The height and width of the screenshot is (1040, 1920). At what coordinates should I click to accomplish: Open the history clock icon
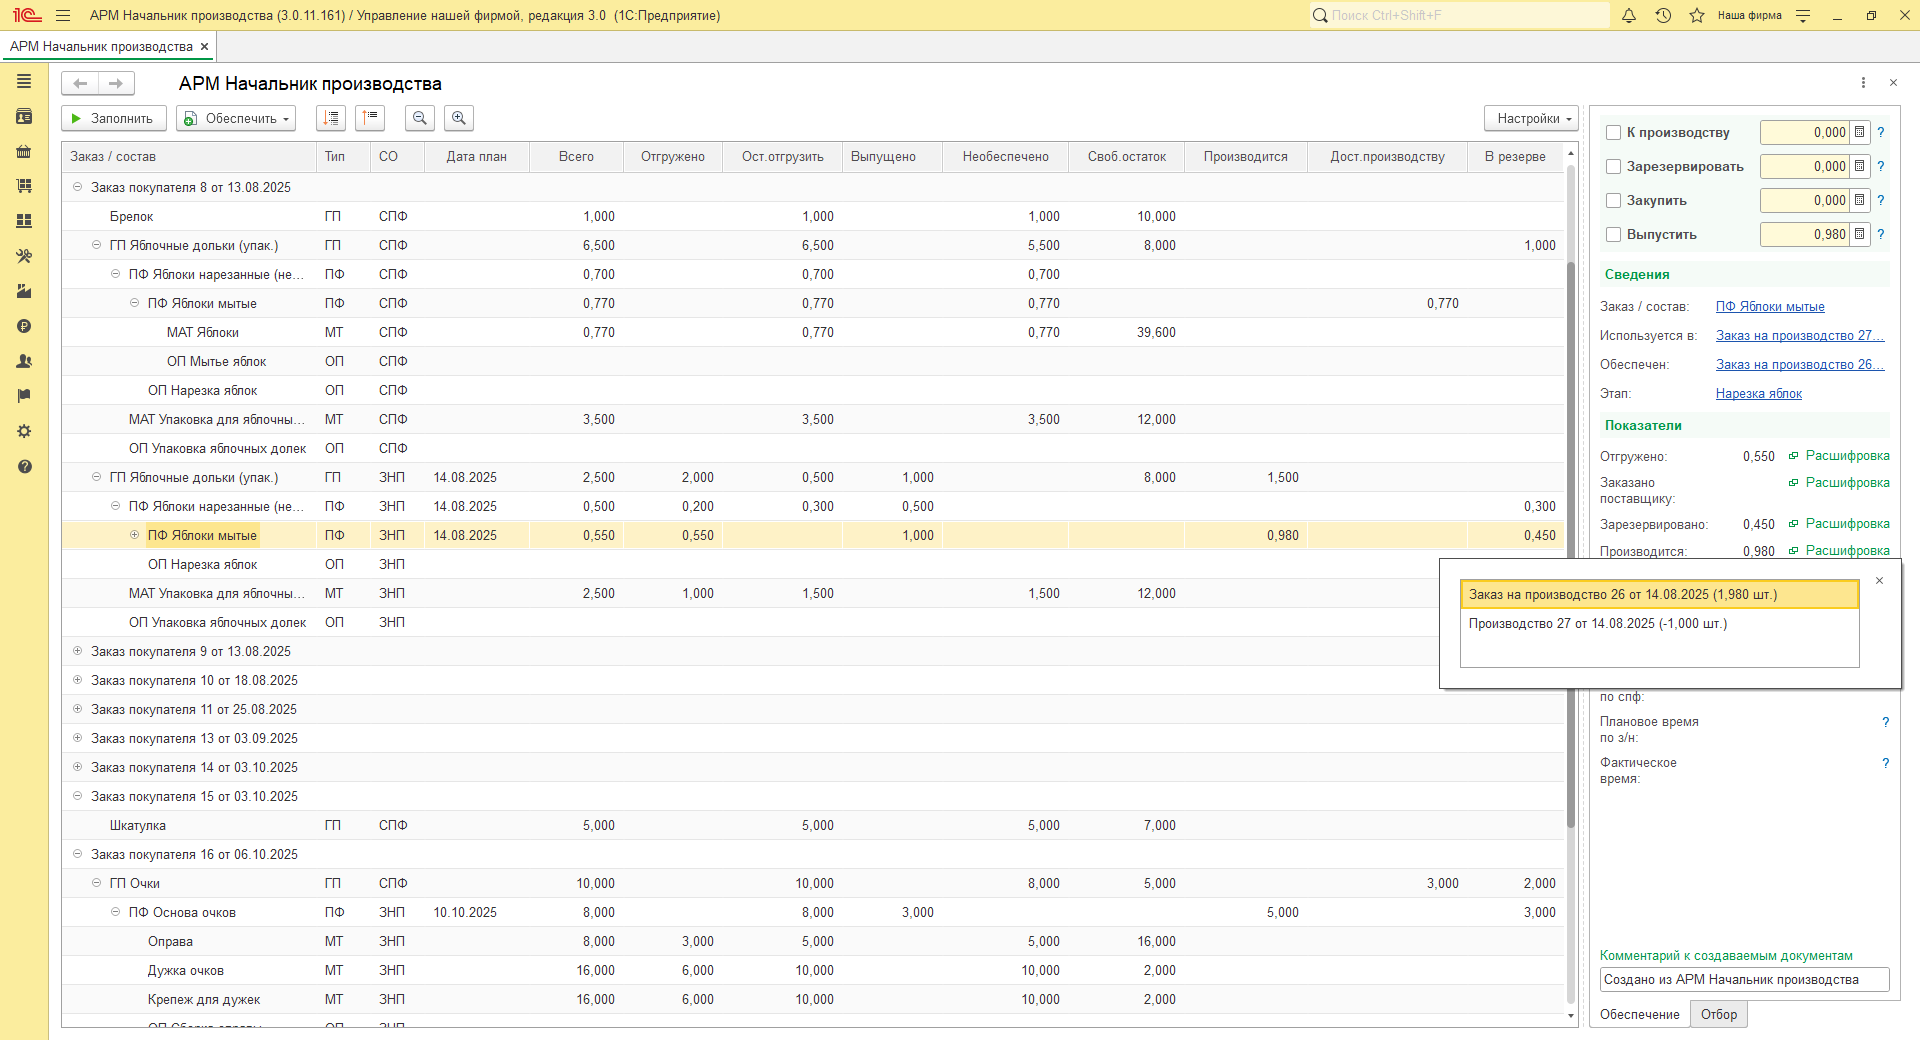tap(1663, 16)
